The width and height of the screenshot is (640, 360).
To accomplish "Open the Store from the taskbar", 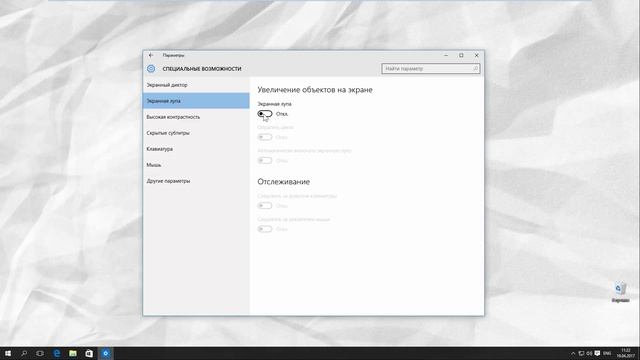I will (89, 353).
